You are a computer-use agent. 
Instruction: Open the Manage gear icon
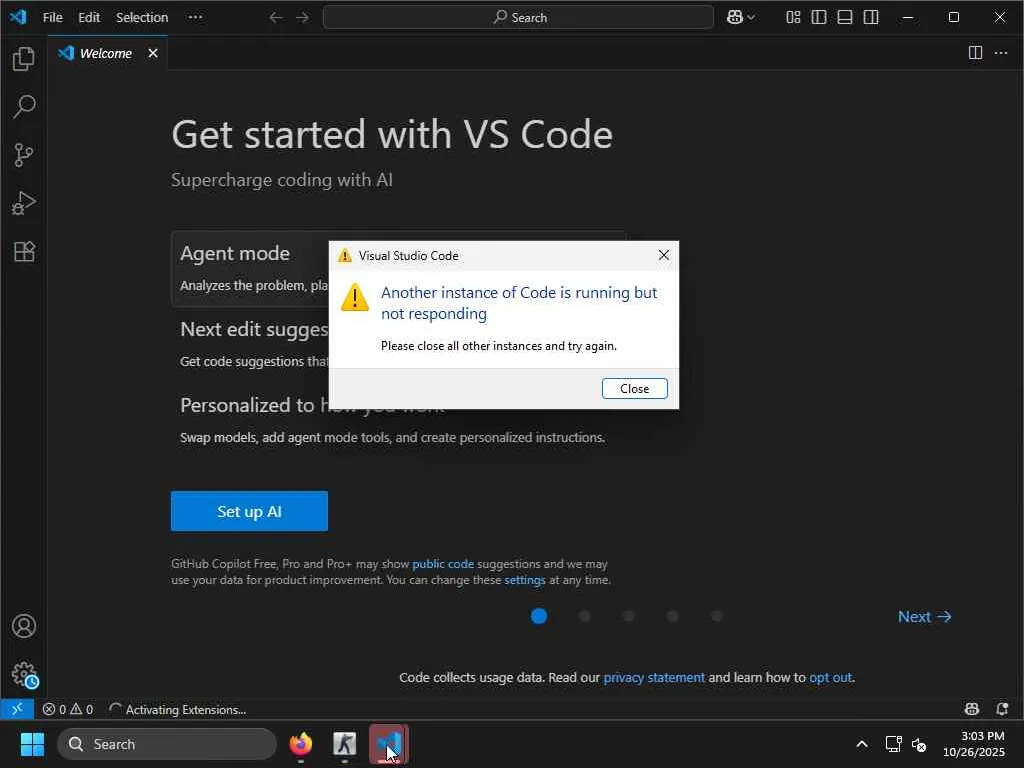coord(24,674)
